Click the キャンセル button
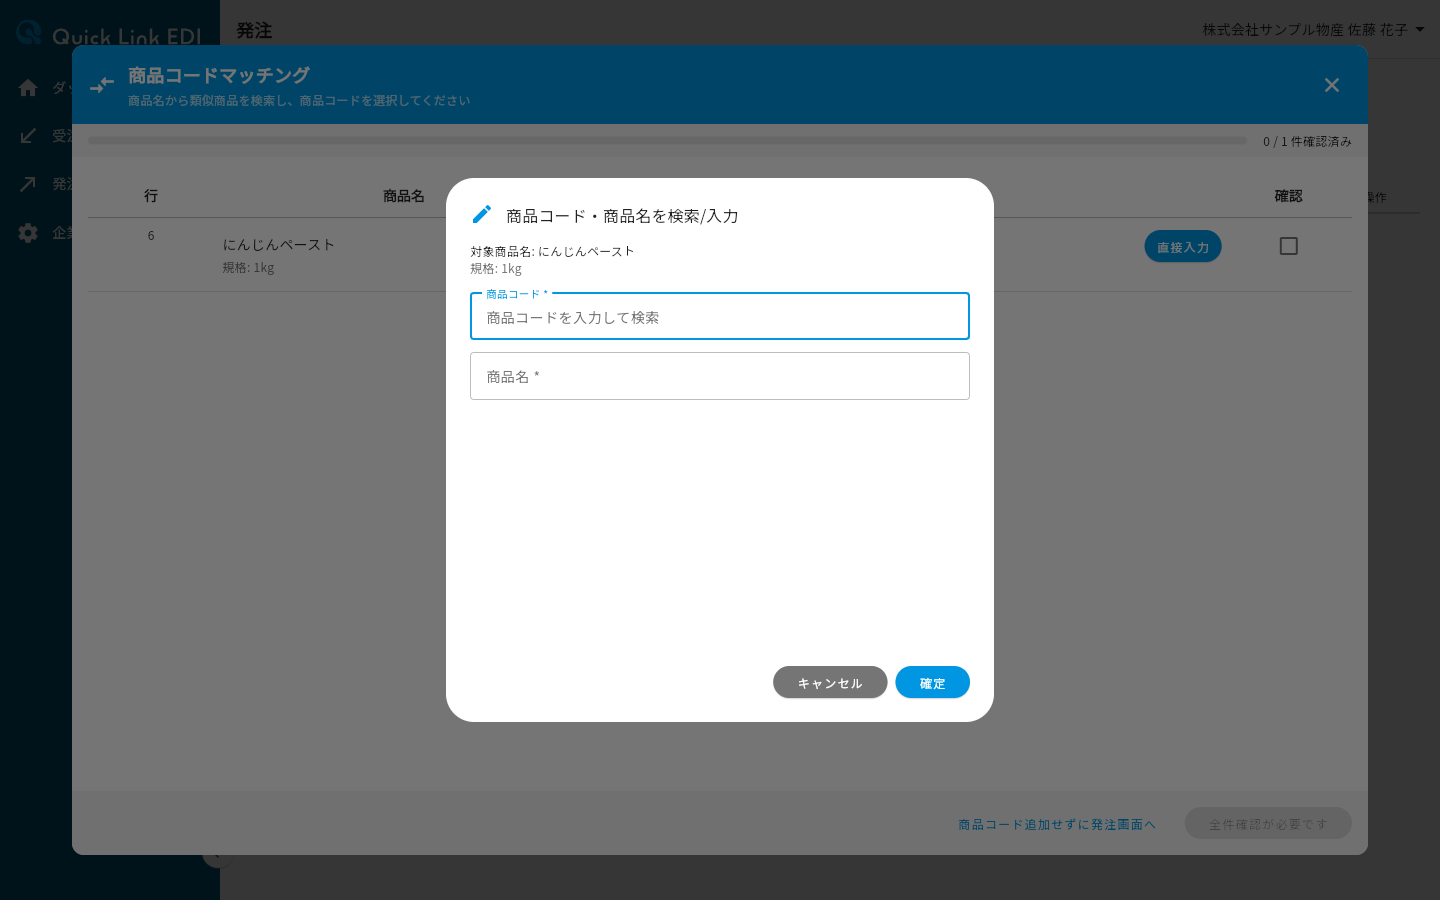The width and height of the screenshot is (1440, 900). tap(830, 682)
